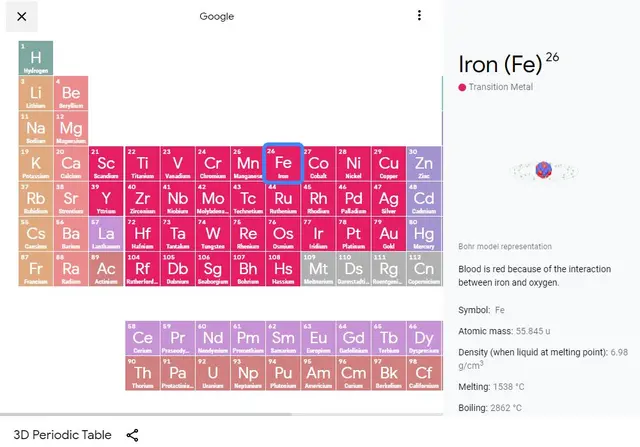640x447 pixels.
Task: Pick the Gold (Au) element tile
Action: pyautogui.click(x=388, y=234)
